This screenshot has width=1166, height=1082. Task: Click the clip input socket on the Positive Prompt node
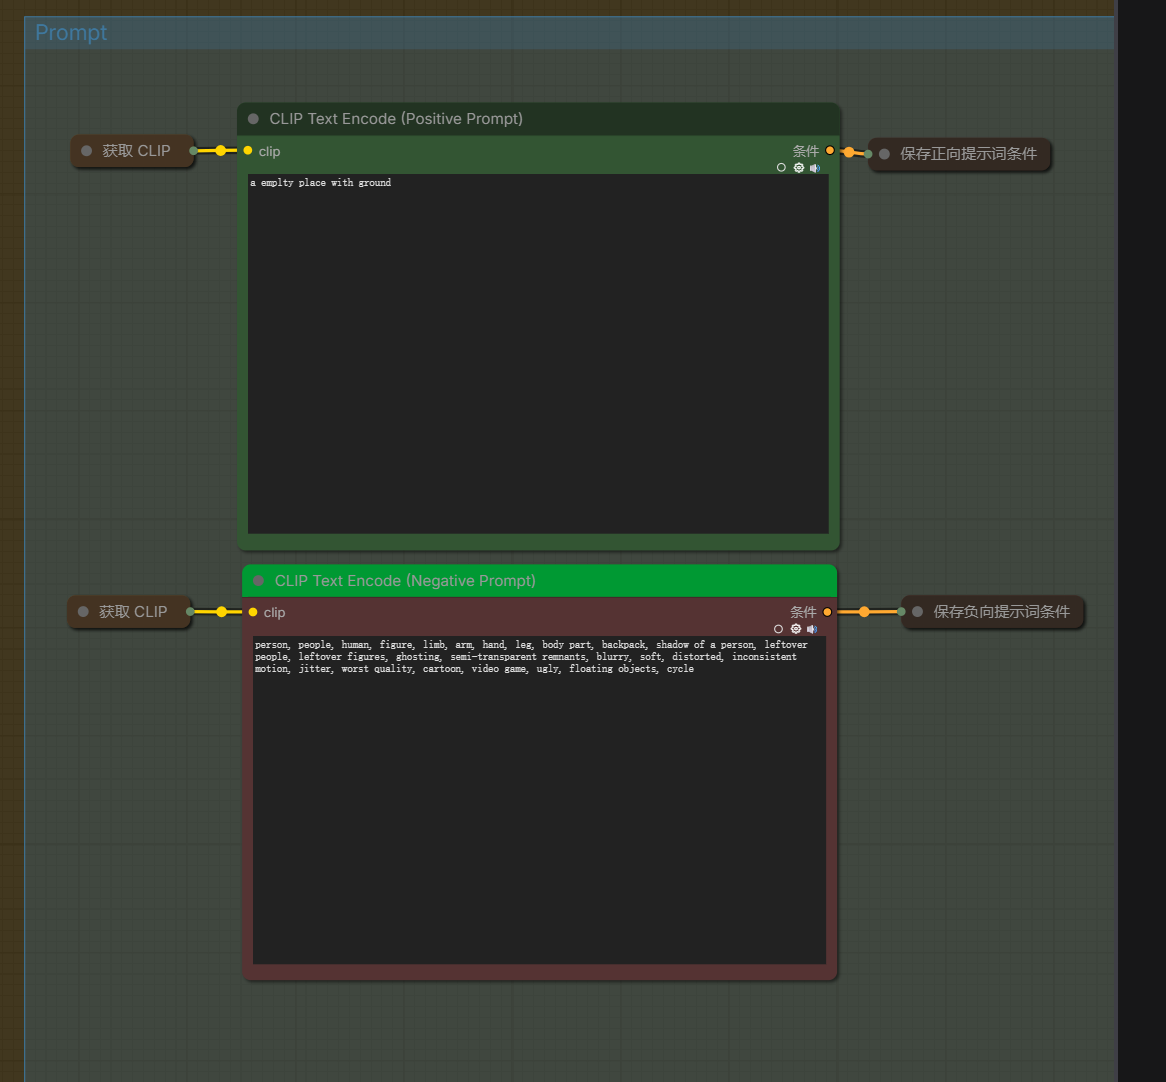248,151
